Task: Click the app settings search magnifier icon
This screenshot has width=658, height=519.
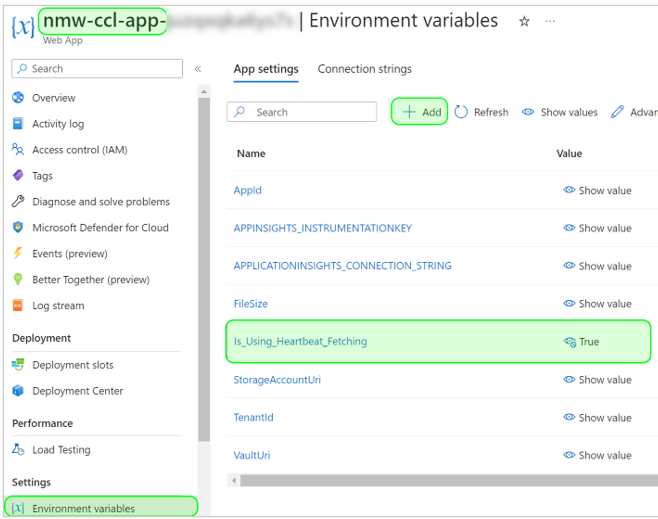Action: pyautogui.click(x=239, y=112)
